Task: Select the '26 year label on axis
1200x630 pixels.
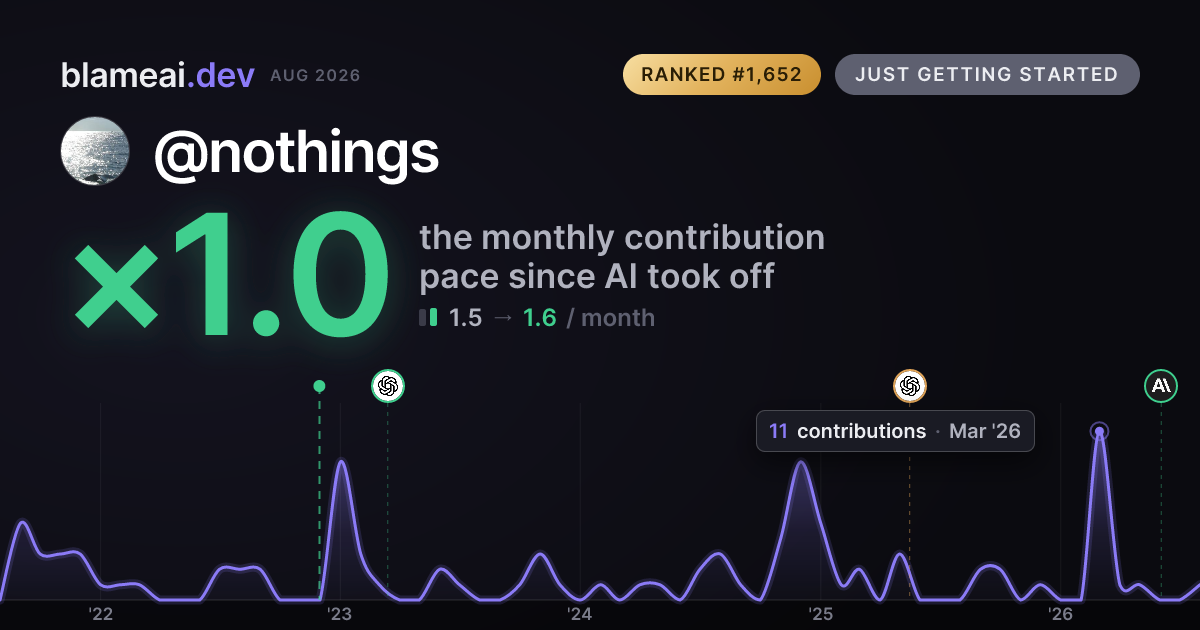Action: [1060, 613]
